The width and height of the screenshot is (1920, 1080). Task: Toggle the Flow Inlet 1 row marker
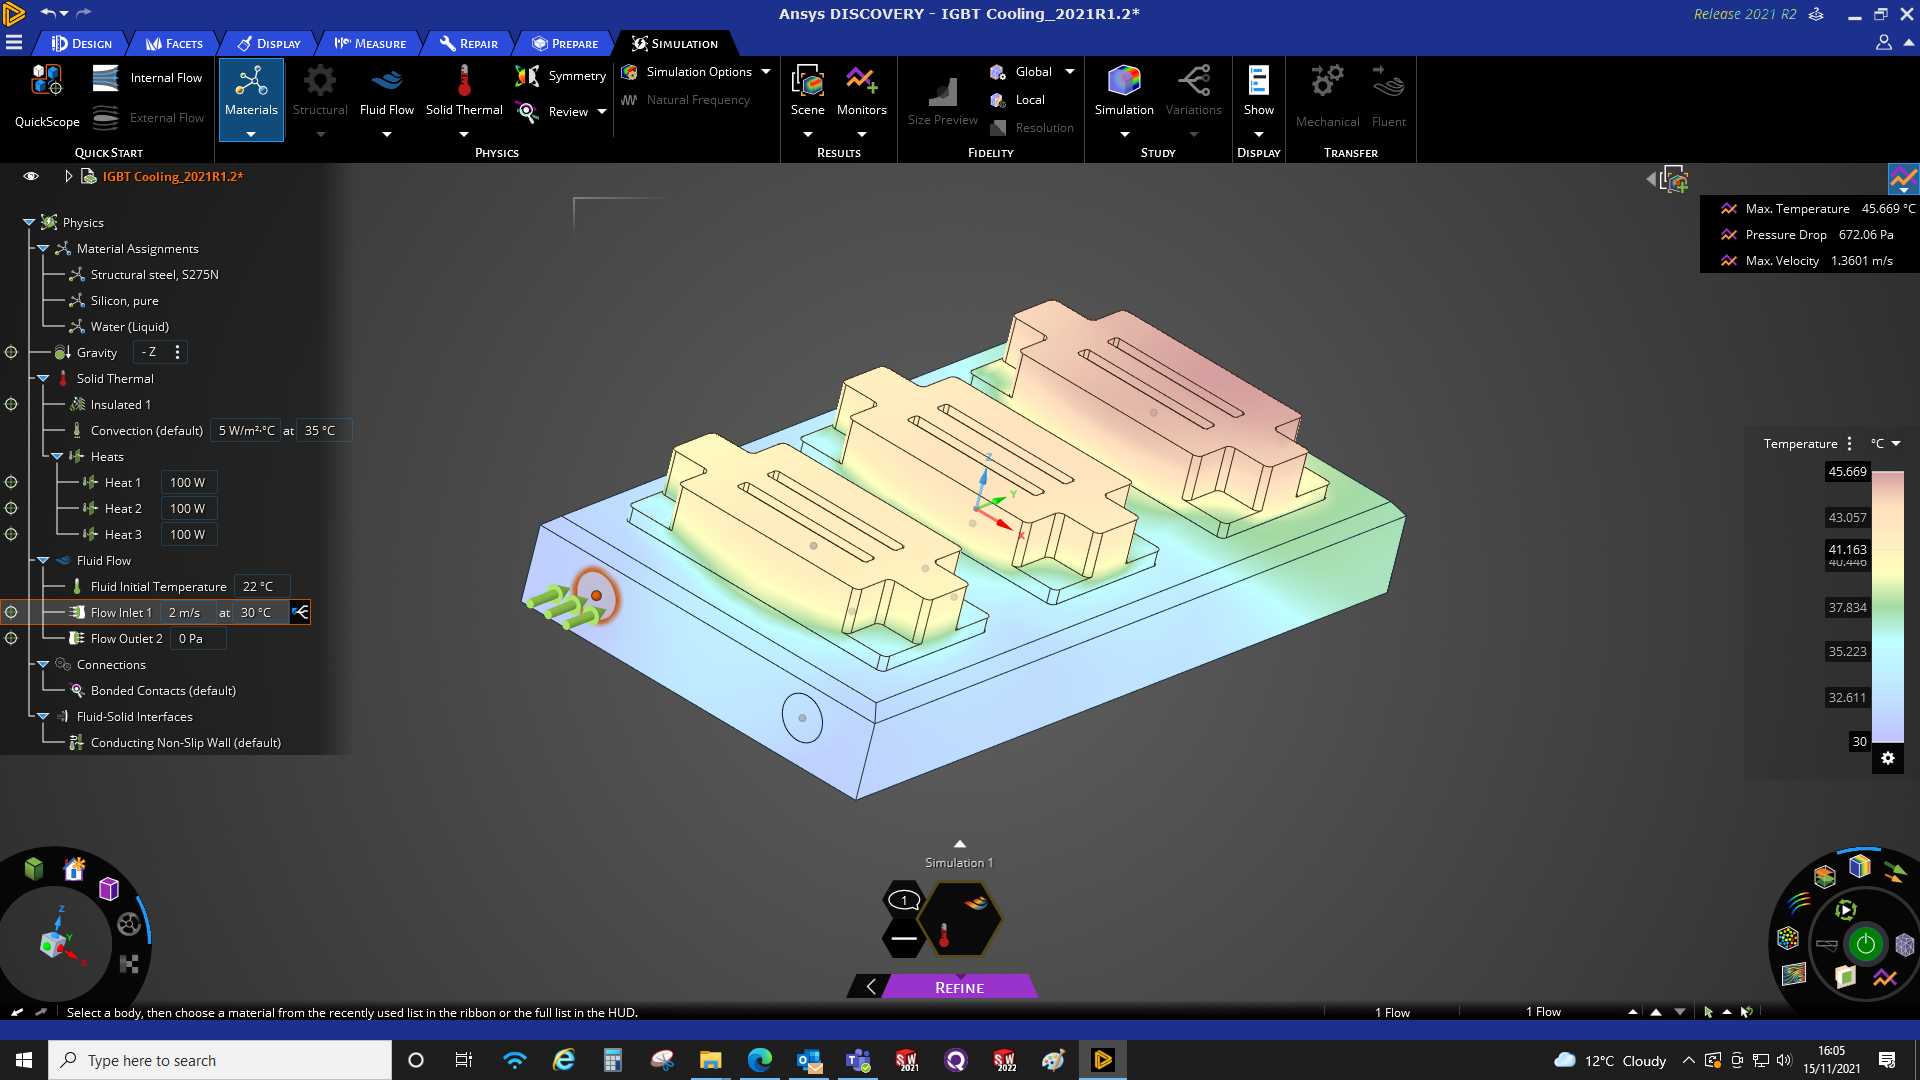(x=11, y=612)
